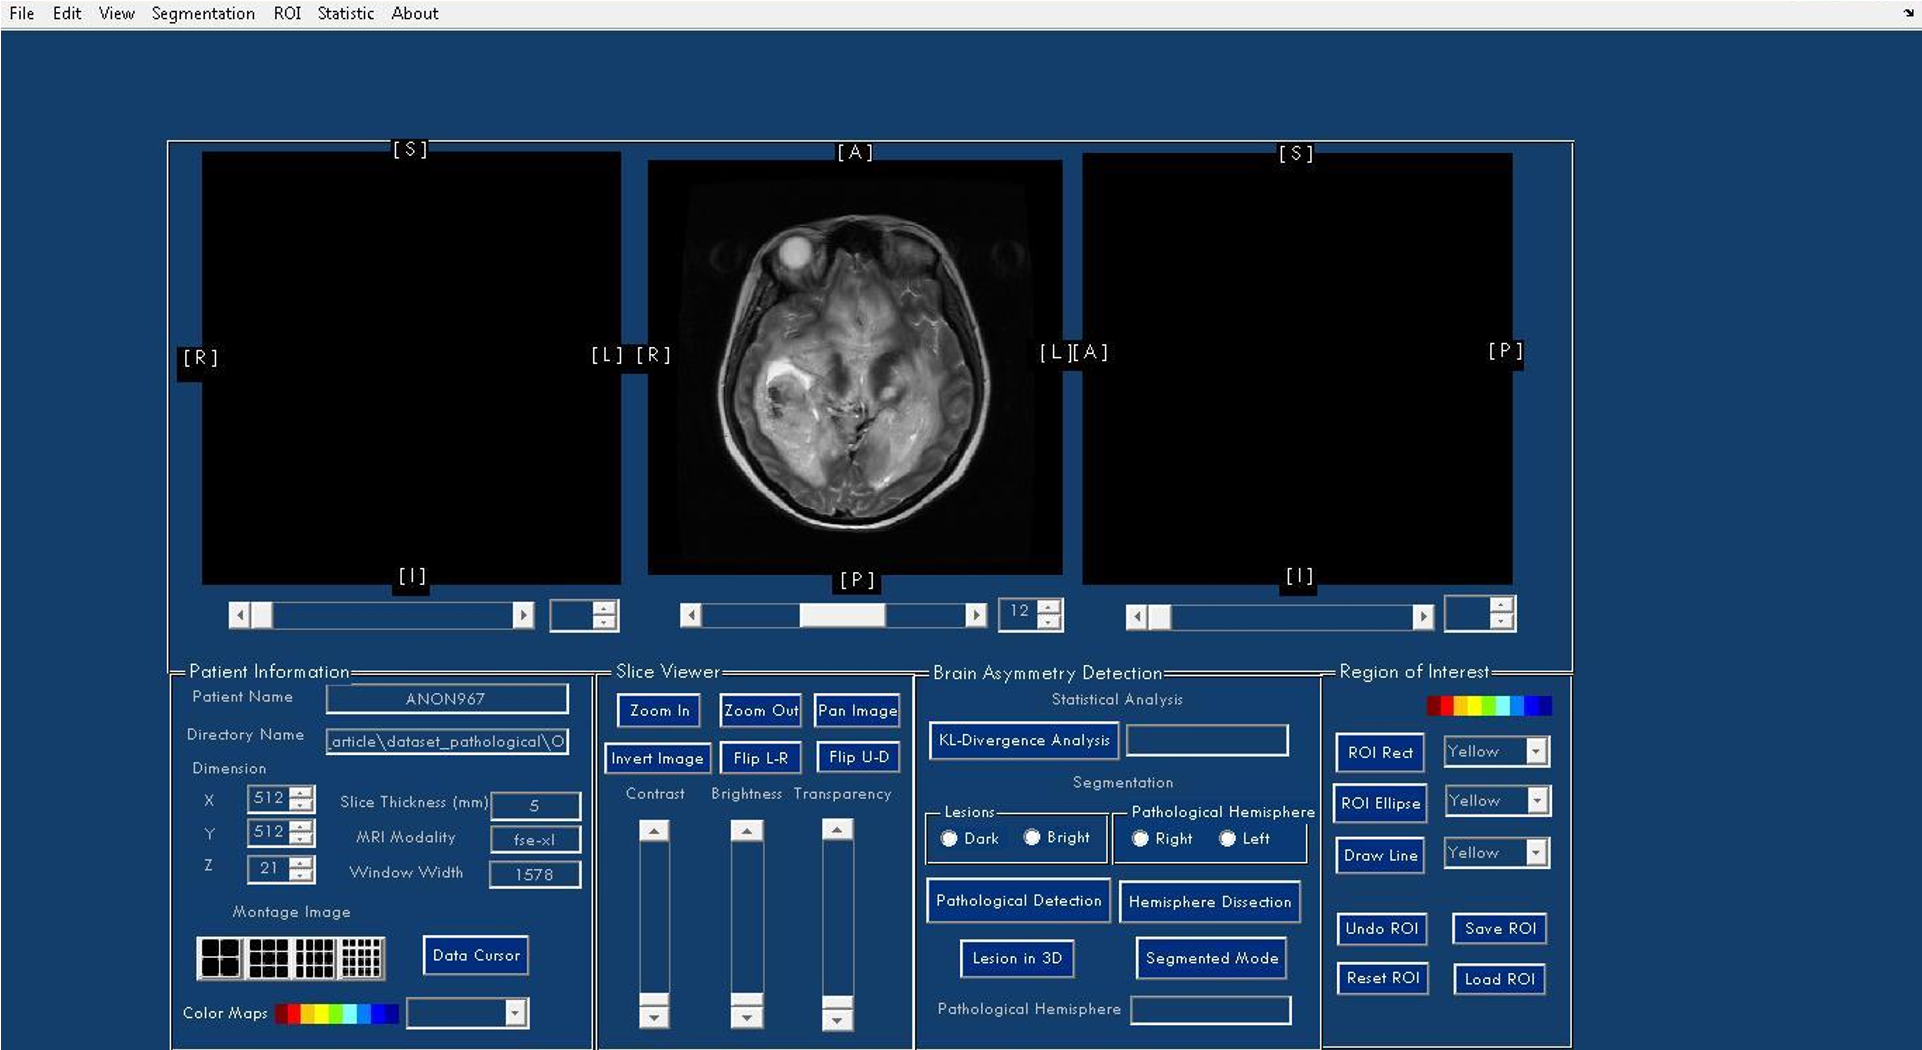This screenshot has height=1050, width=1922.
Task: Select the 5x5 montage layout icon
Action: (361, 958)
